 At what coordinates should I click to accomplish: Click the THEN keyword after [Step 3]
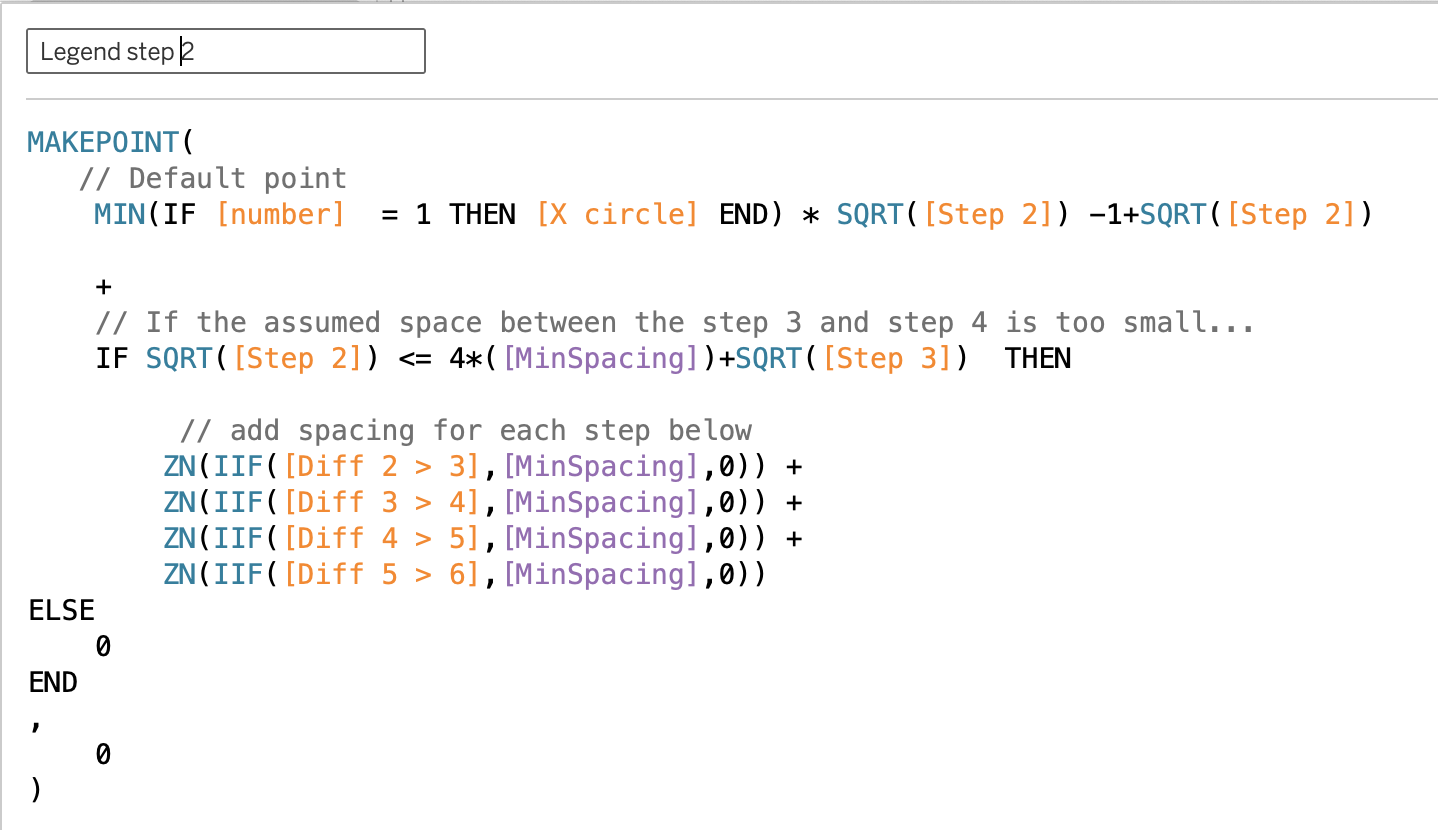click(1037, 358)
